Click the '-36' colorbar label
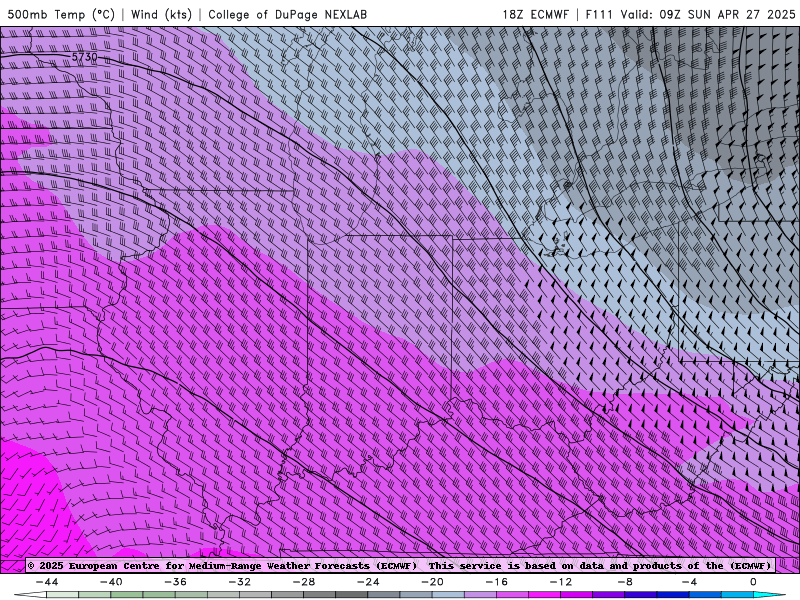This screenshot has height=600, width=800. [x=176, y=582]
